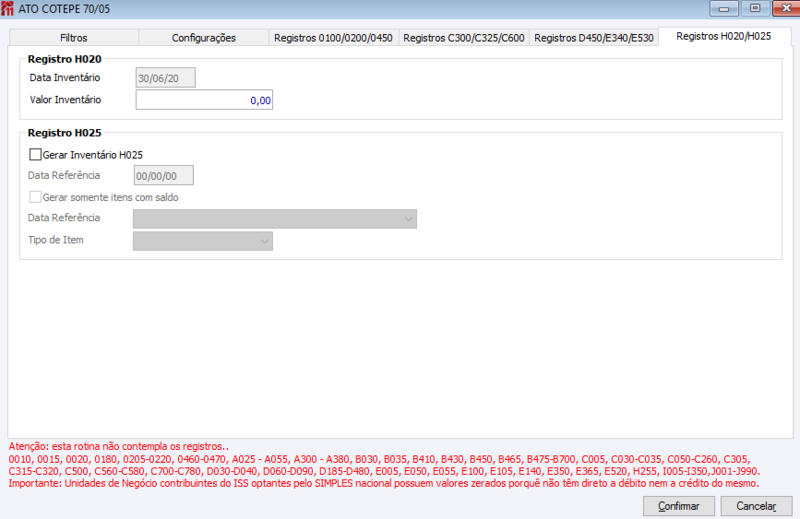Click the 'Data Inventário' label
Viewport: 800px width, 519px height.
pyautogui.click(x=65, y=78)
